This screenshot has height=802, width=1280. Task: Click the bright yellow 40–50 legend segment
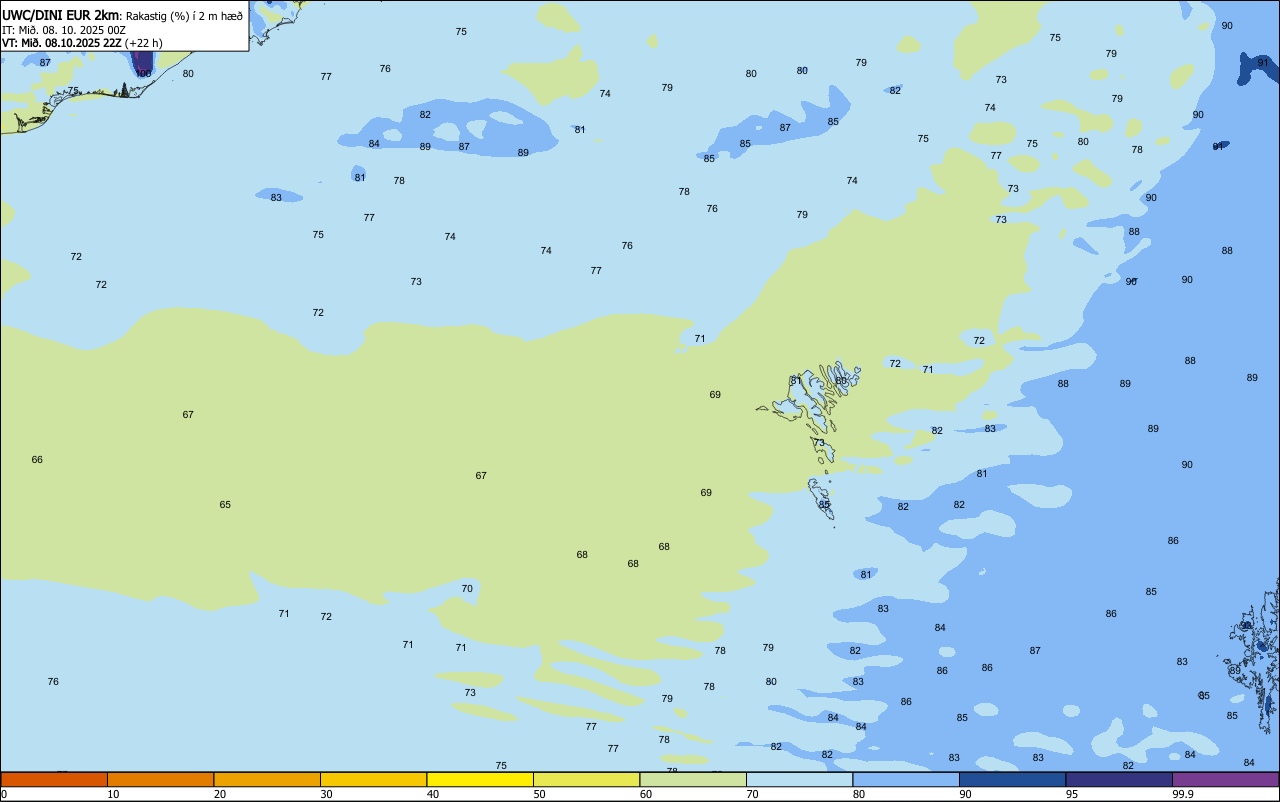(480, 779)
